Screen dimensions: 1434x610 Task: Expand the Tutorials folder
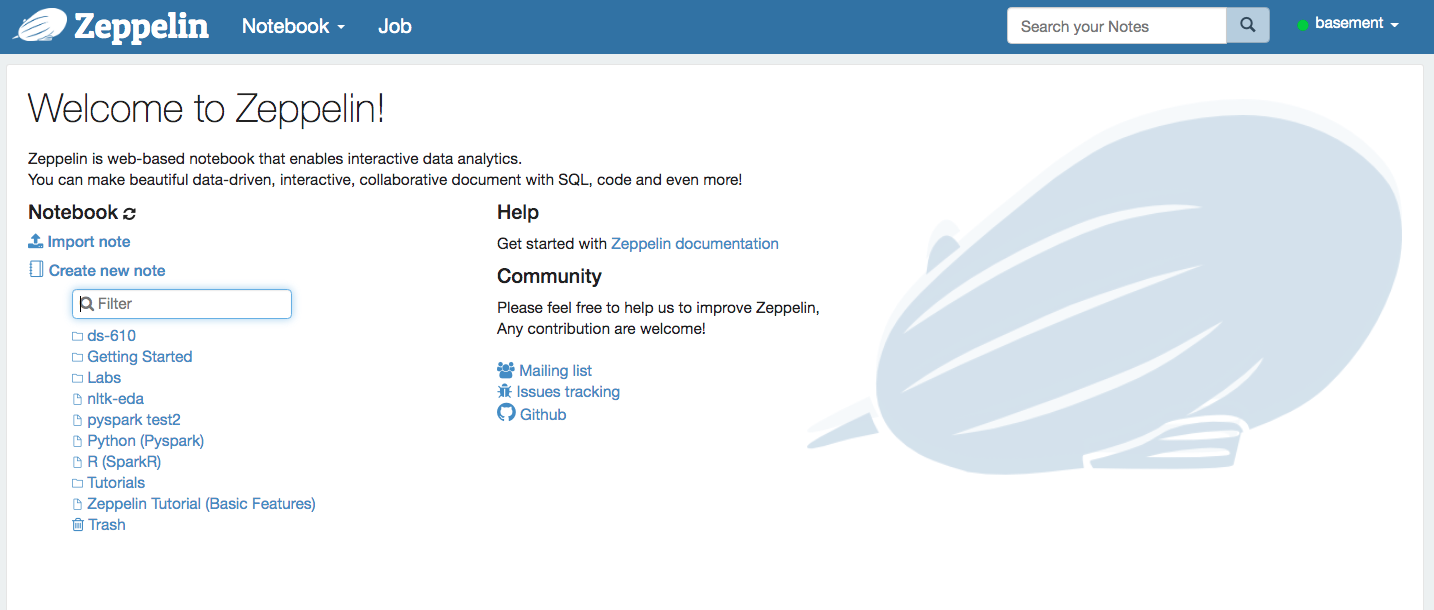(x=116, y=482)
